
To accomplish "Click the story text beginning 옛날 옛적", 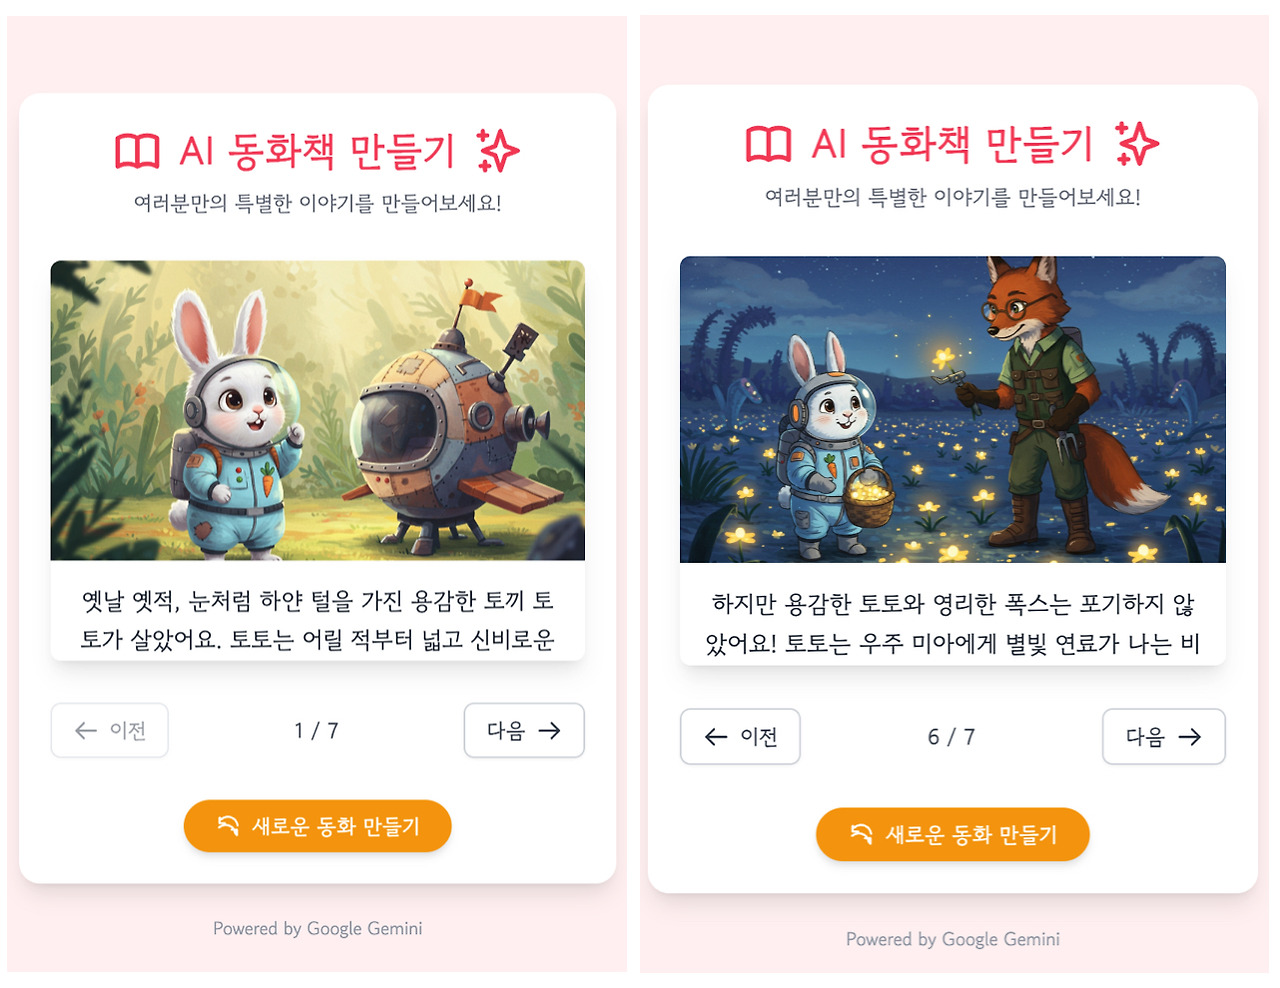I will tap(318, 620).
